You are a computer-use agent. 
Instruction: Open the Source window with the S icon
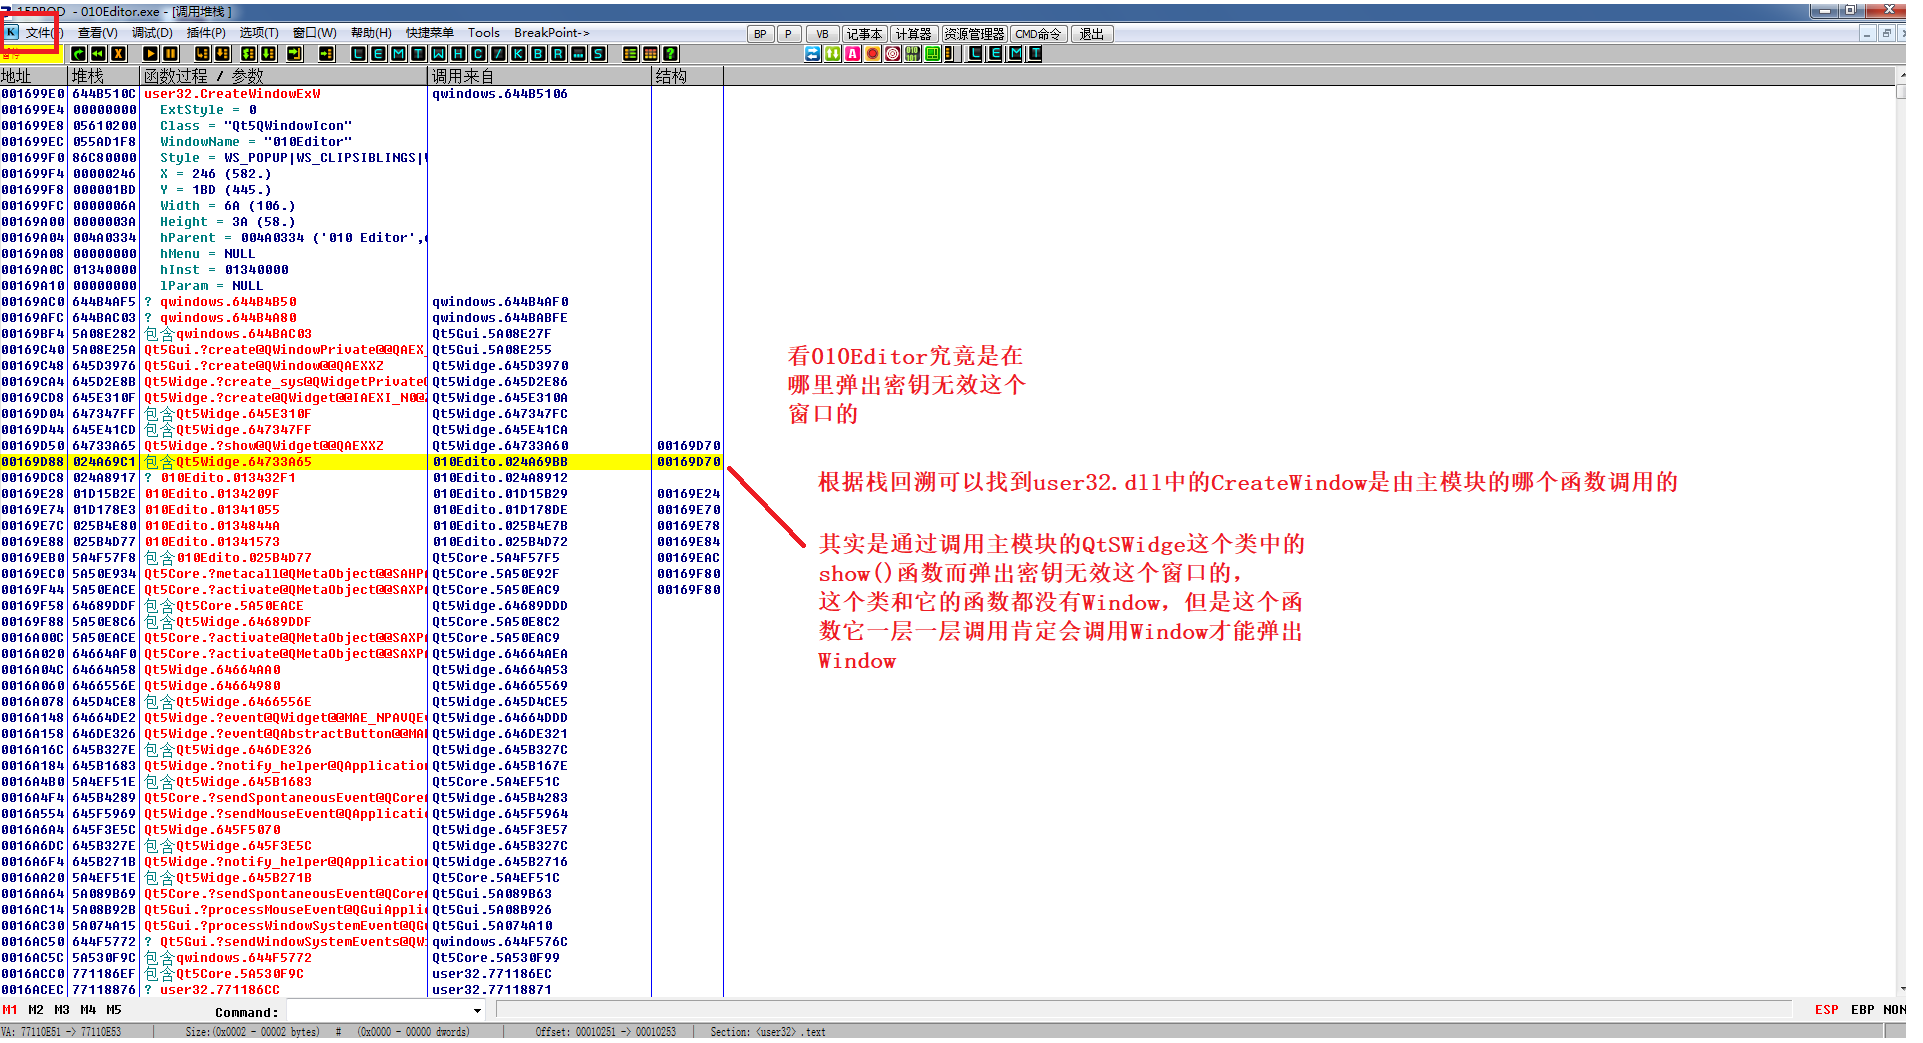click(598, 54)
